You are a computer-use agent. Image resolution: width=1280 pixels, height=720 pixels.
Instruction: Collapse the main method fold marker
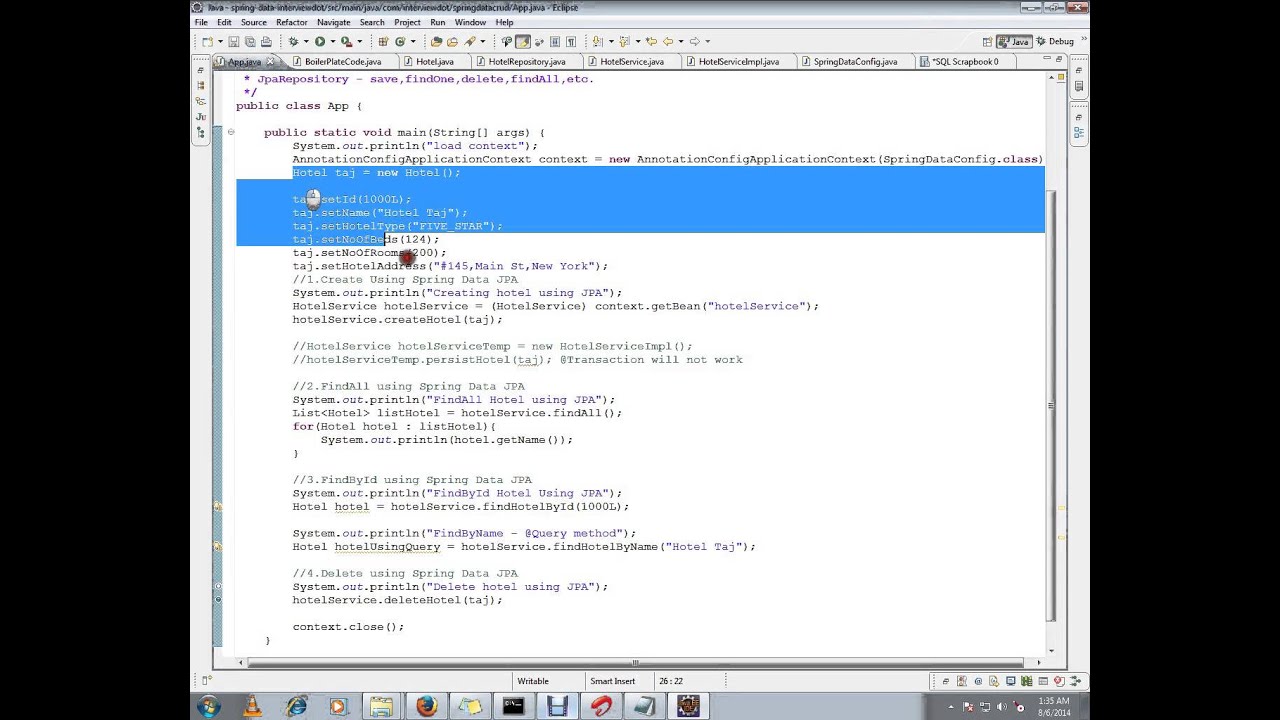pyautogui.click(x=231, y=132)
